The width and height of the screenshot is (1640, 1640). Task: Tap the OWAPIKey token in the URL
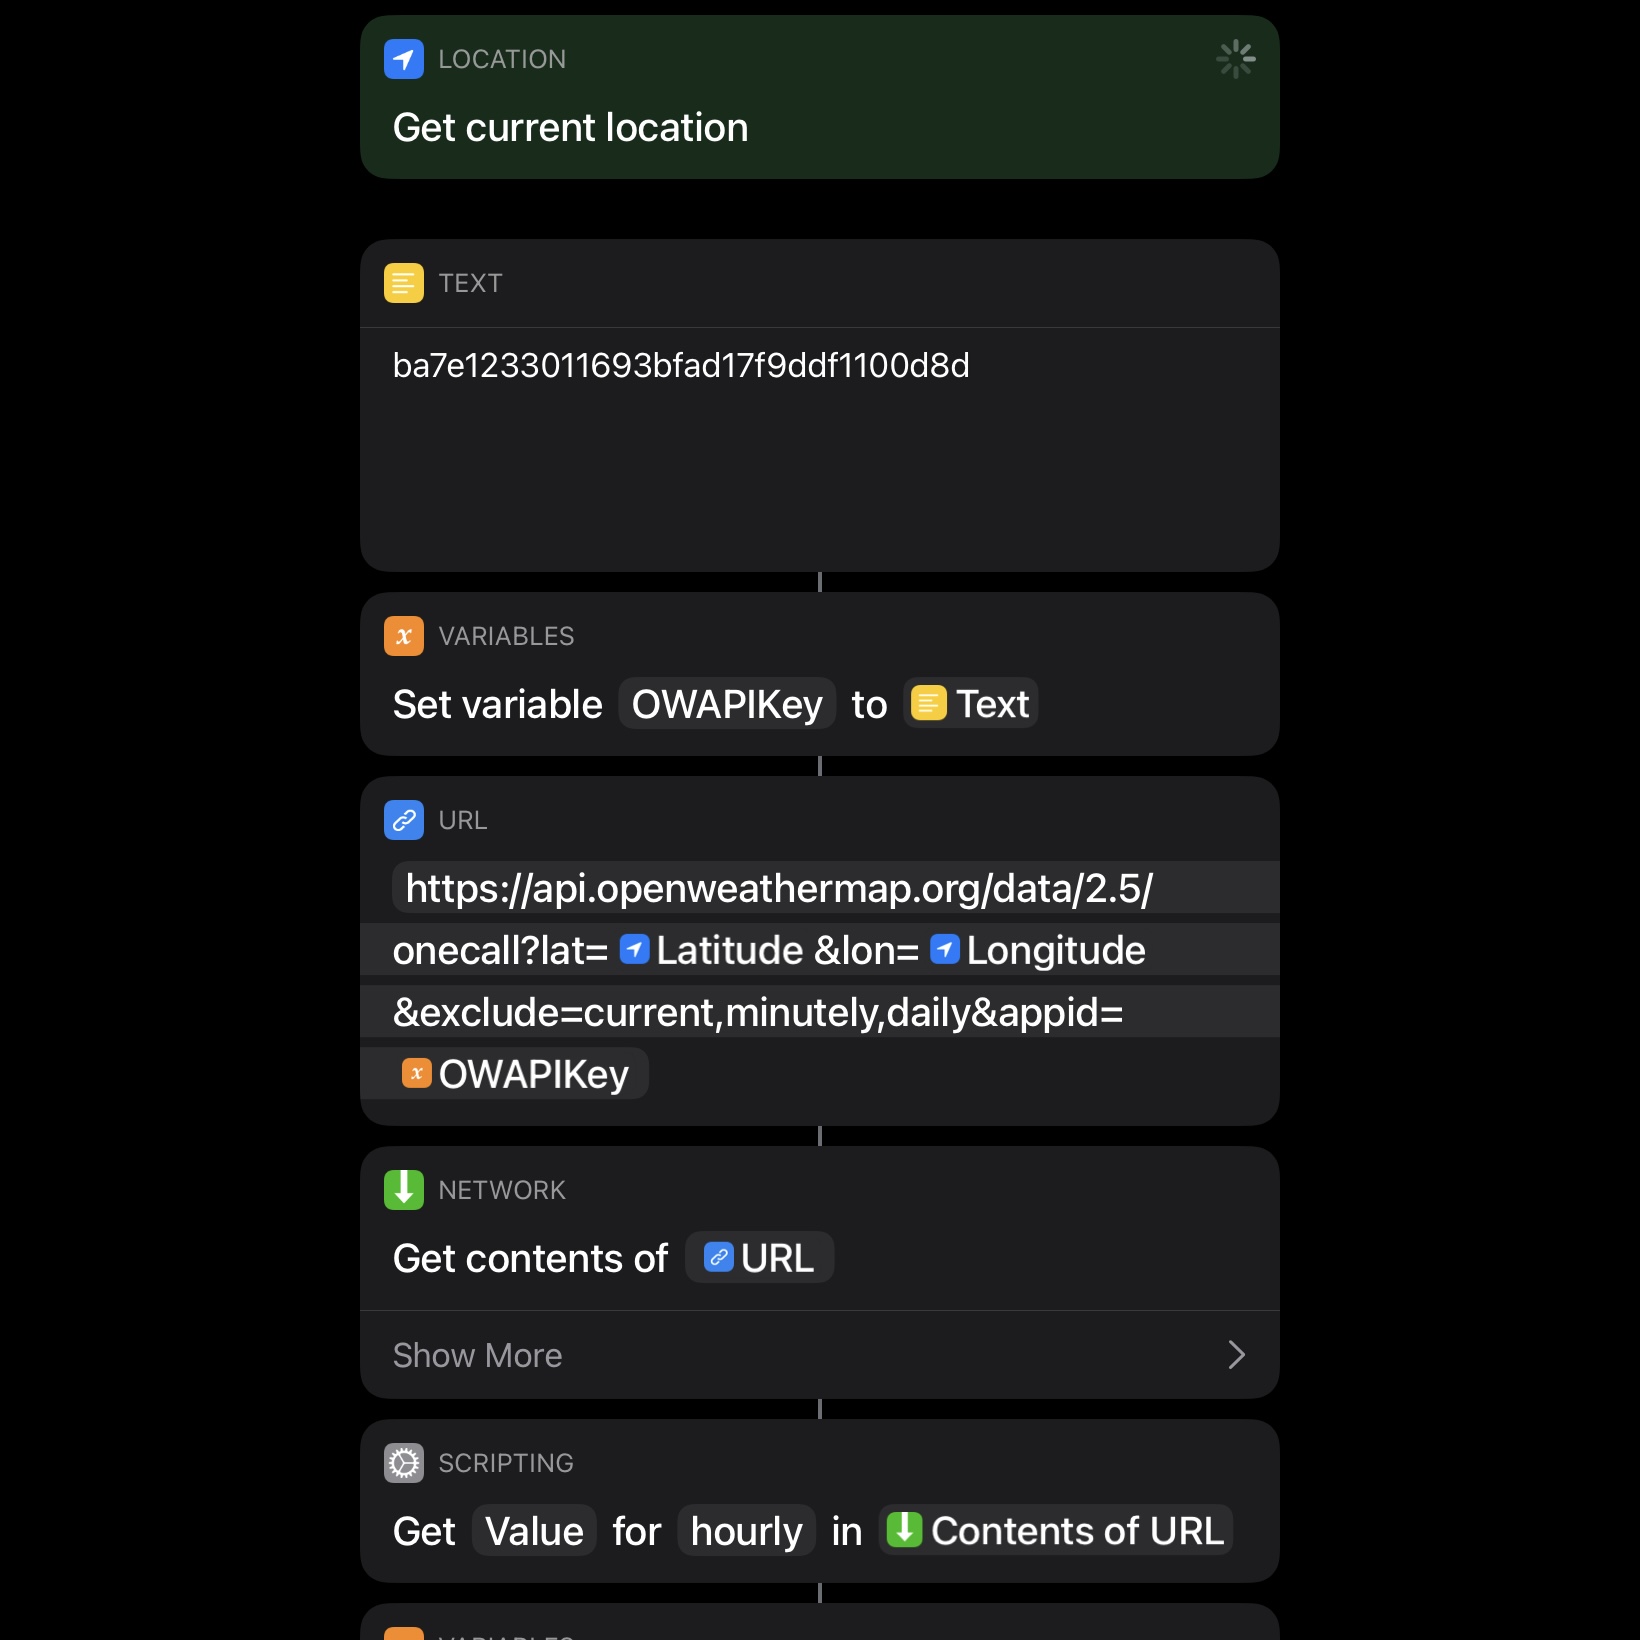(x=514, y=1074)
